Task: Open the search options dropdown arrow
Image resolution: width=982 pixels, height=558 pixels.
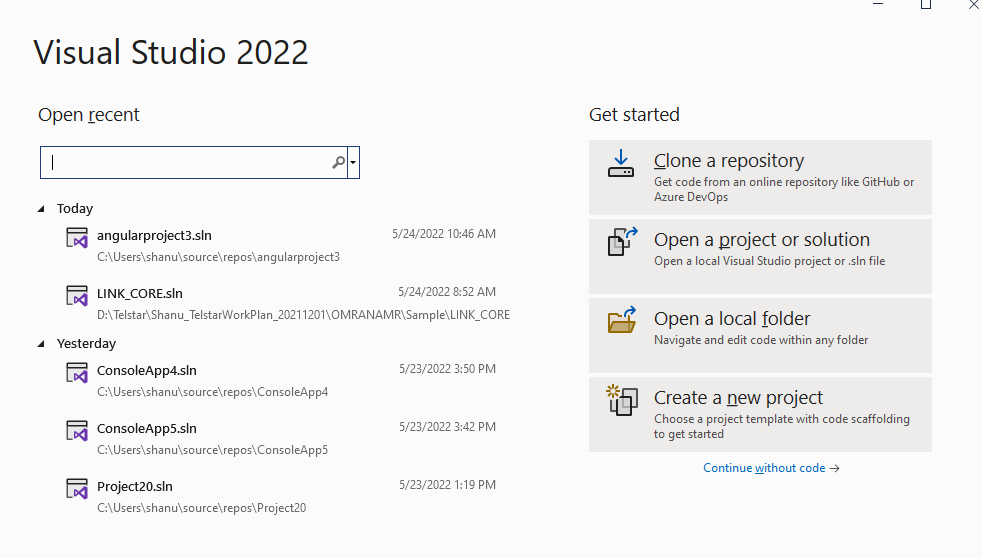Action: [353, 163]
